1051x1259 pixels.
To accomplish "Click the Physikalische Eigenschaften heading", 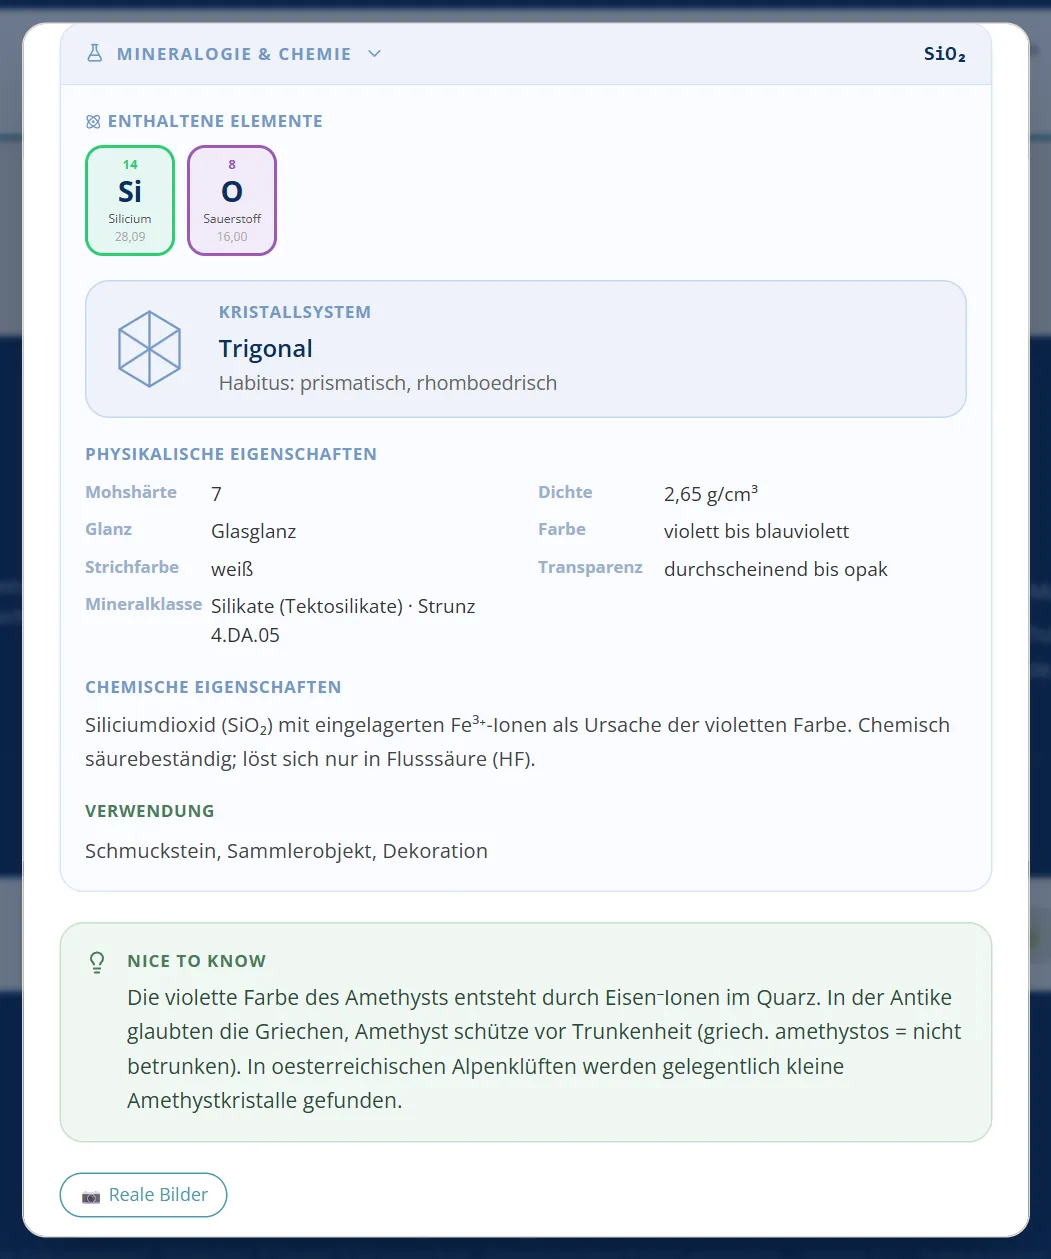I will [x=231, y=454].
